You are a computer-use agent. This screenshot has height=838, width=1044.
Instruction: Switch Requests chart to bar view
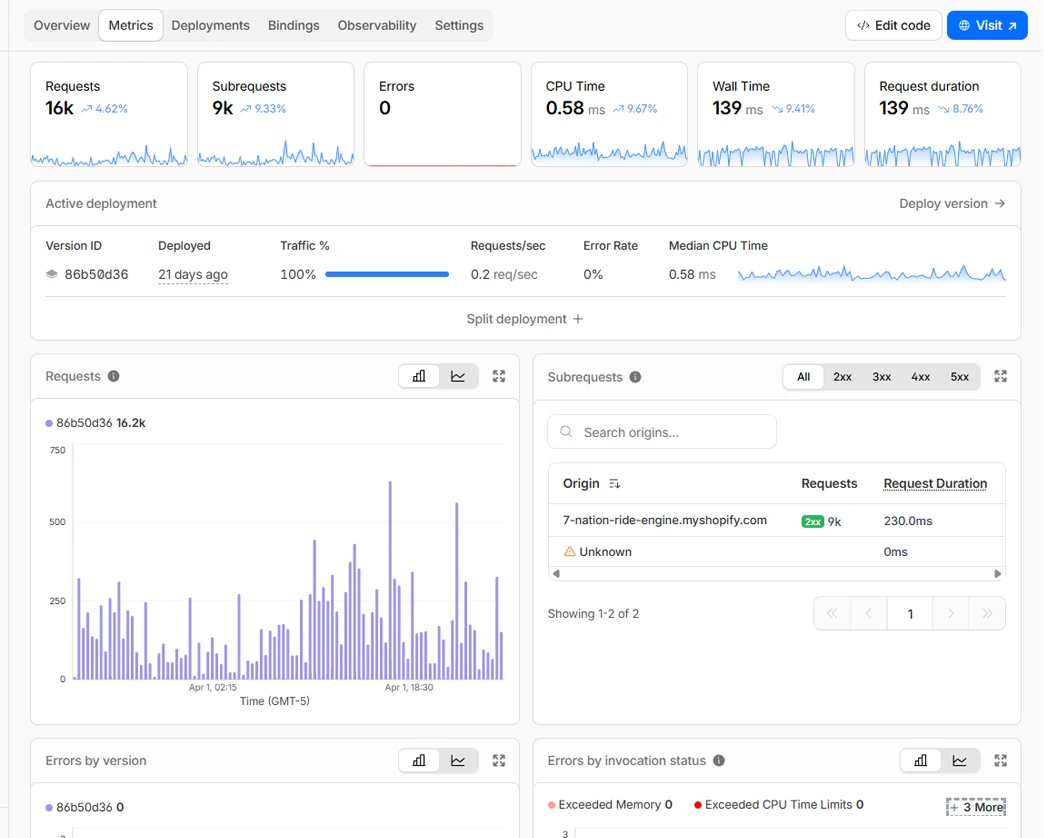click(419, 376)
